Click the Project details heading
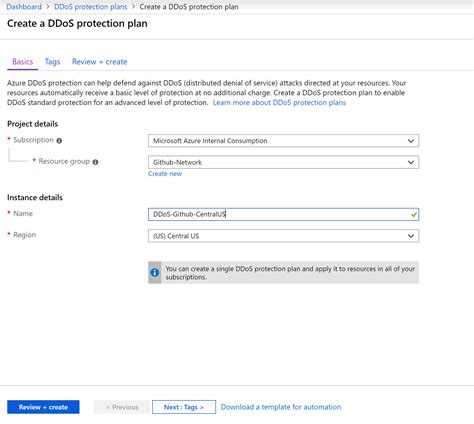This screenshot has height=424, width=474. tap(32, 124)
